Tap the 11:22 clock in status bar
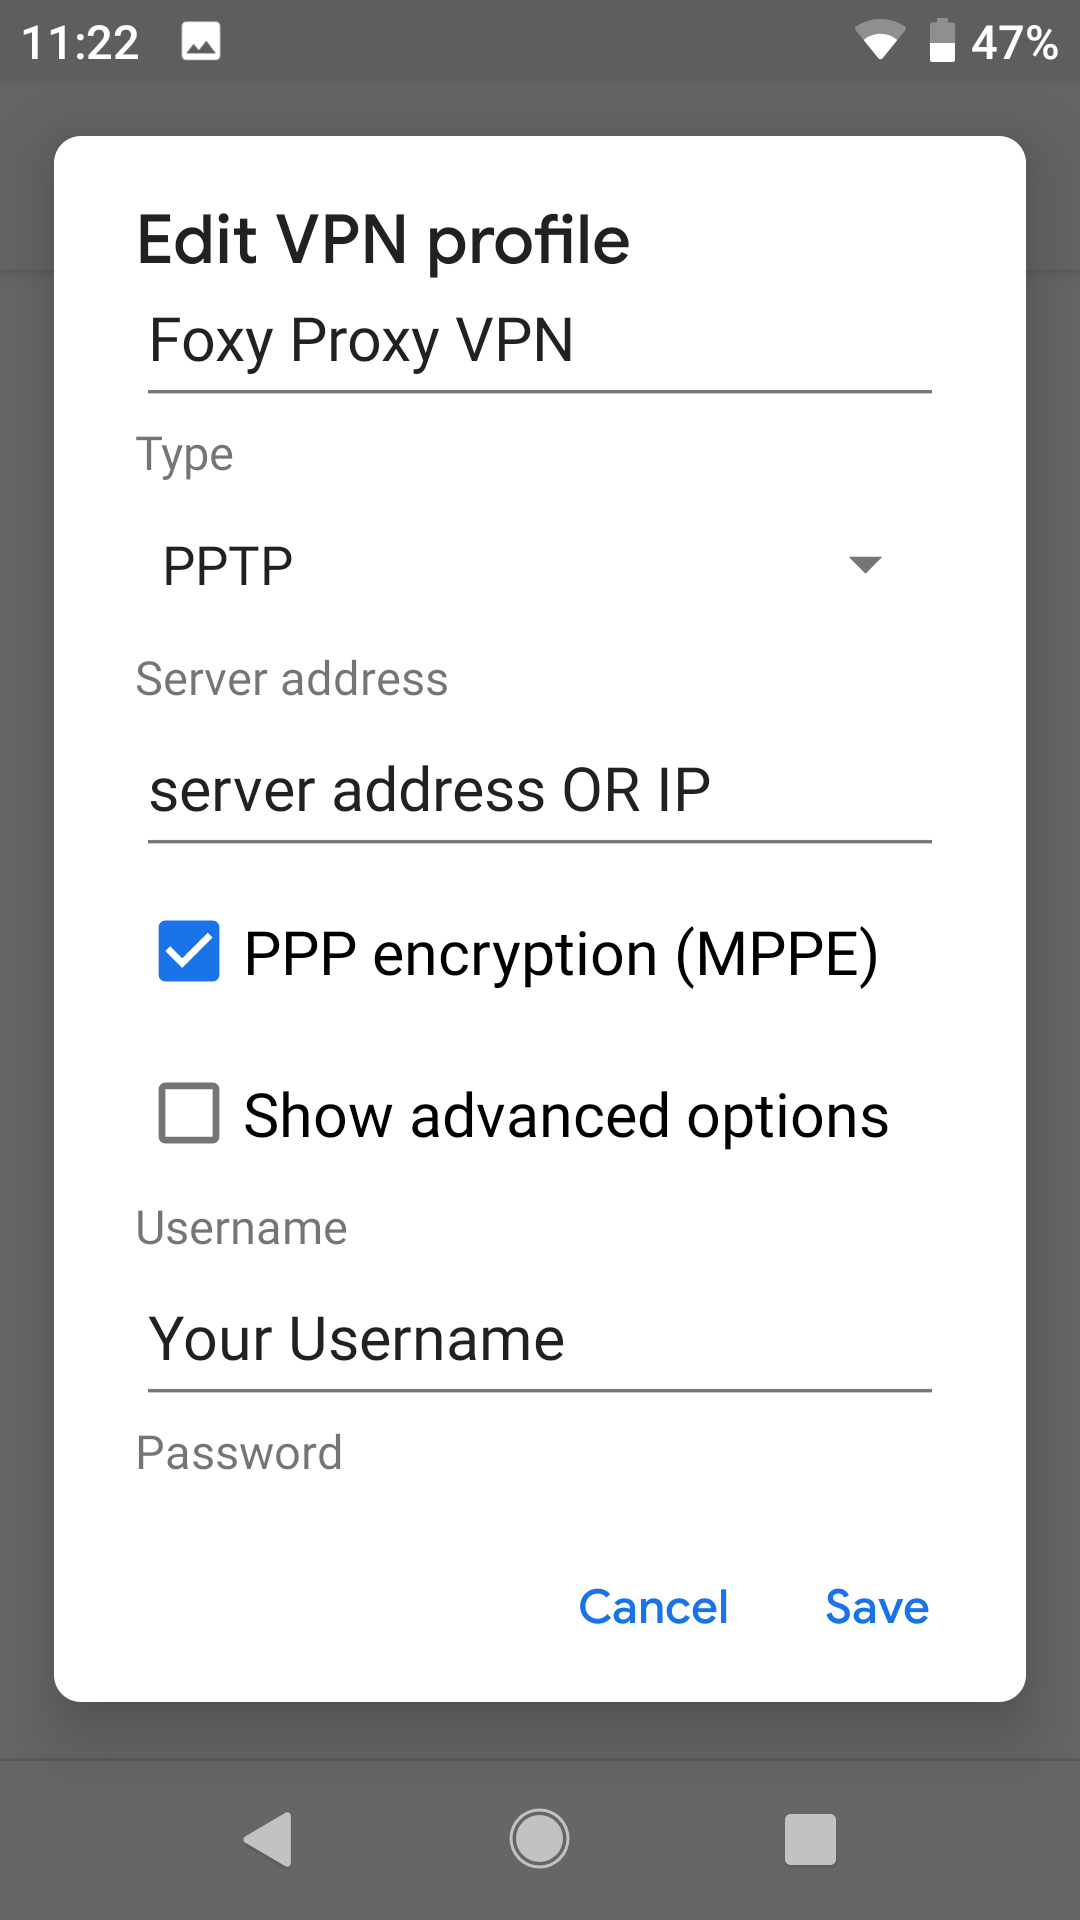This screenshot has height=1920, width=1080. tap(80, 43)
